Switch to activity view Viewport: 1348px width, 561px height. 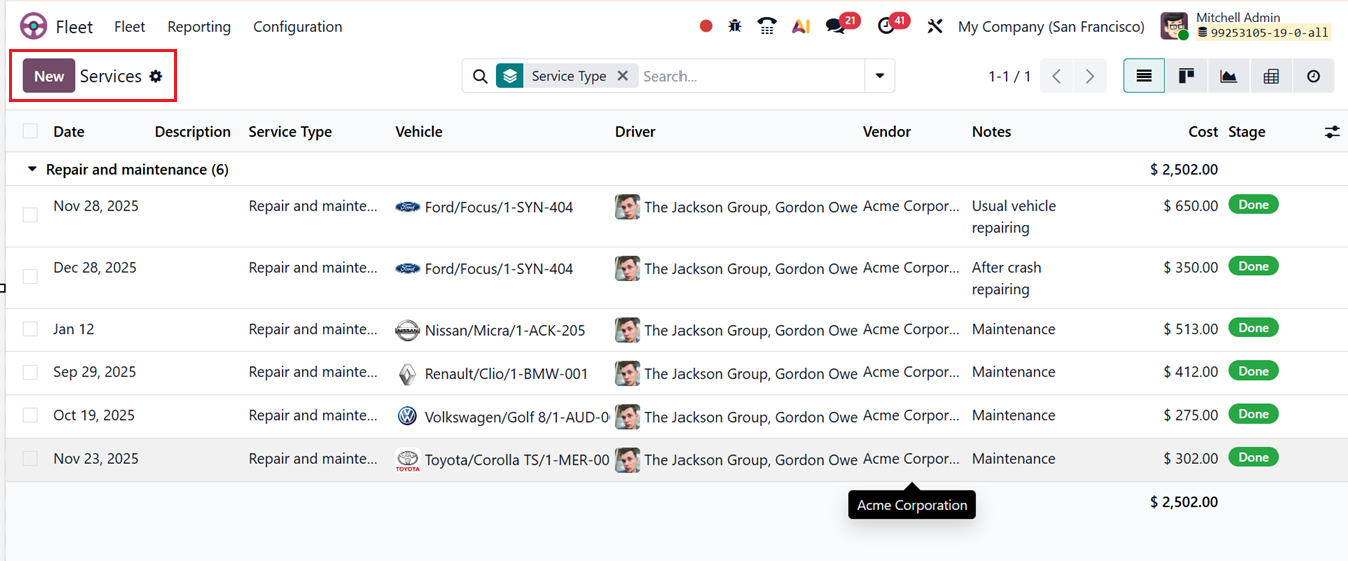click(x=1313, y=76)
